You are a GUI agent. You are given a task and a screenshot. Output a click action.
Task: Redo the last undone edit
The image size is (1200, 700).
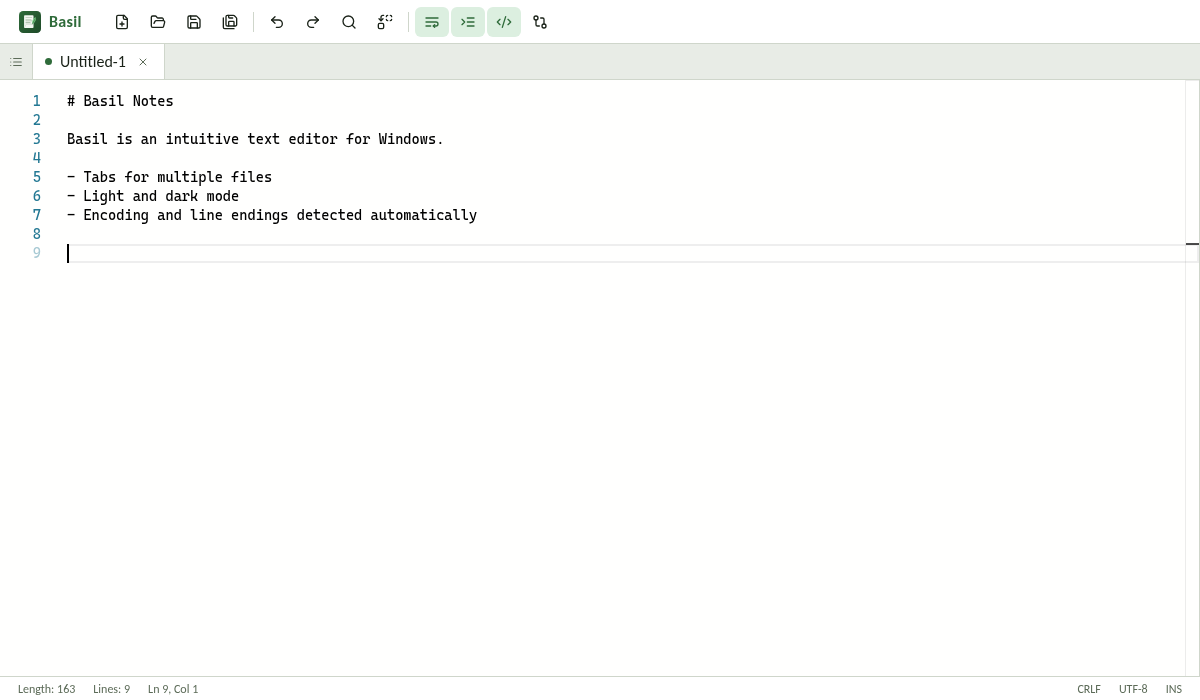coord(313,22)
